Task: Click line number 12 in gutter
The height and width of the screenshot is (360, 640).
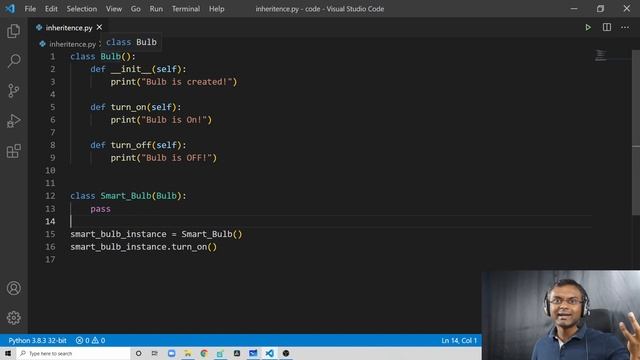Action: click(50, 196)
